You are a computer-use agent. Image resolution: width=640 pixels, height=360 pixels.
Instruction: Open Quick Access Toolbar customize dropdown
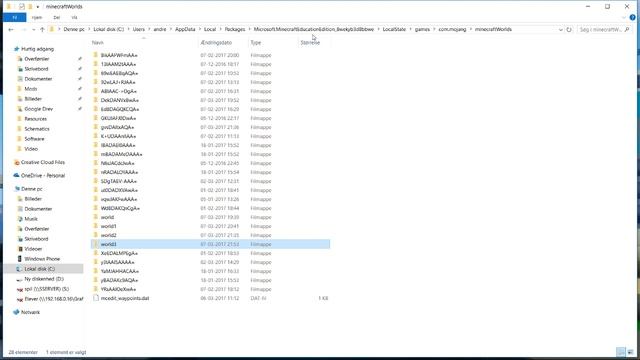[38, 7]
